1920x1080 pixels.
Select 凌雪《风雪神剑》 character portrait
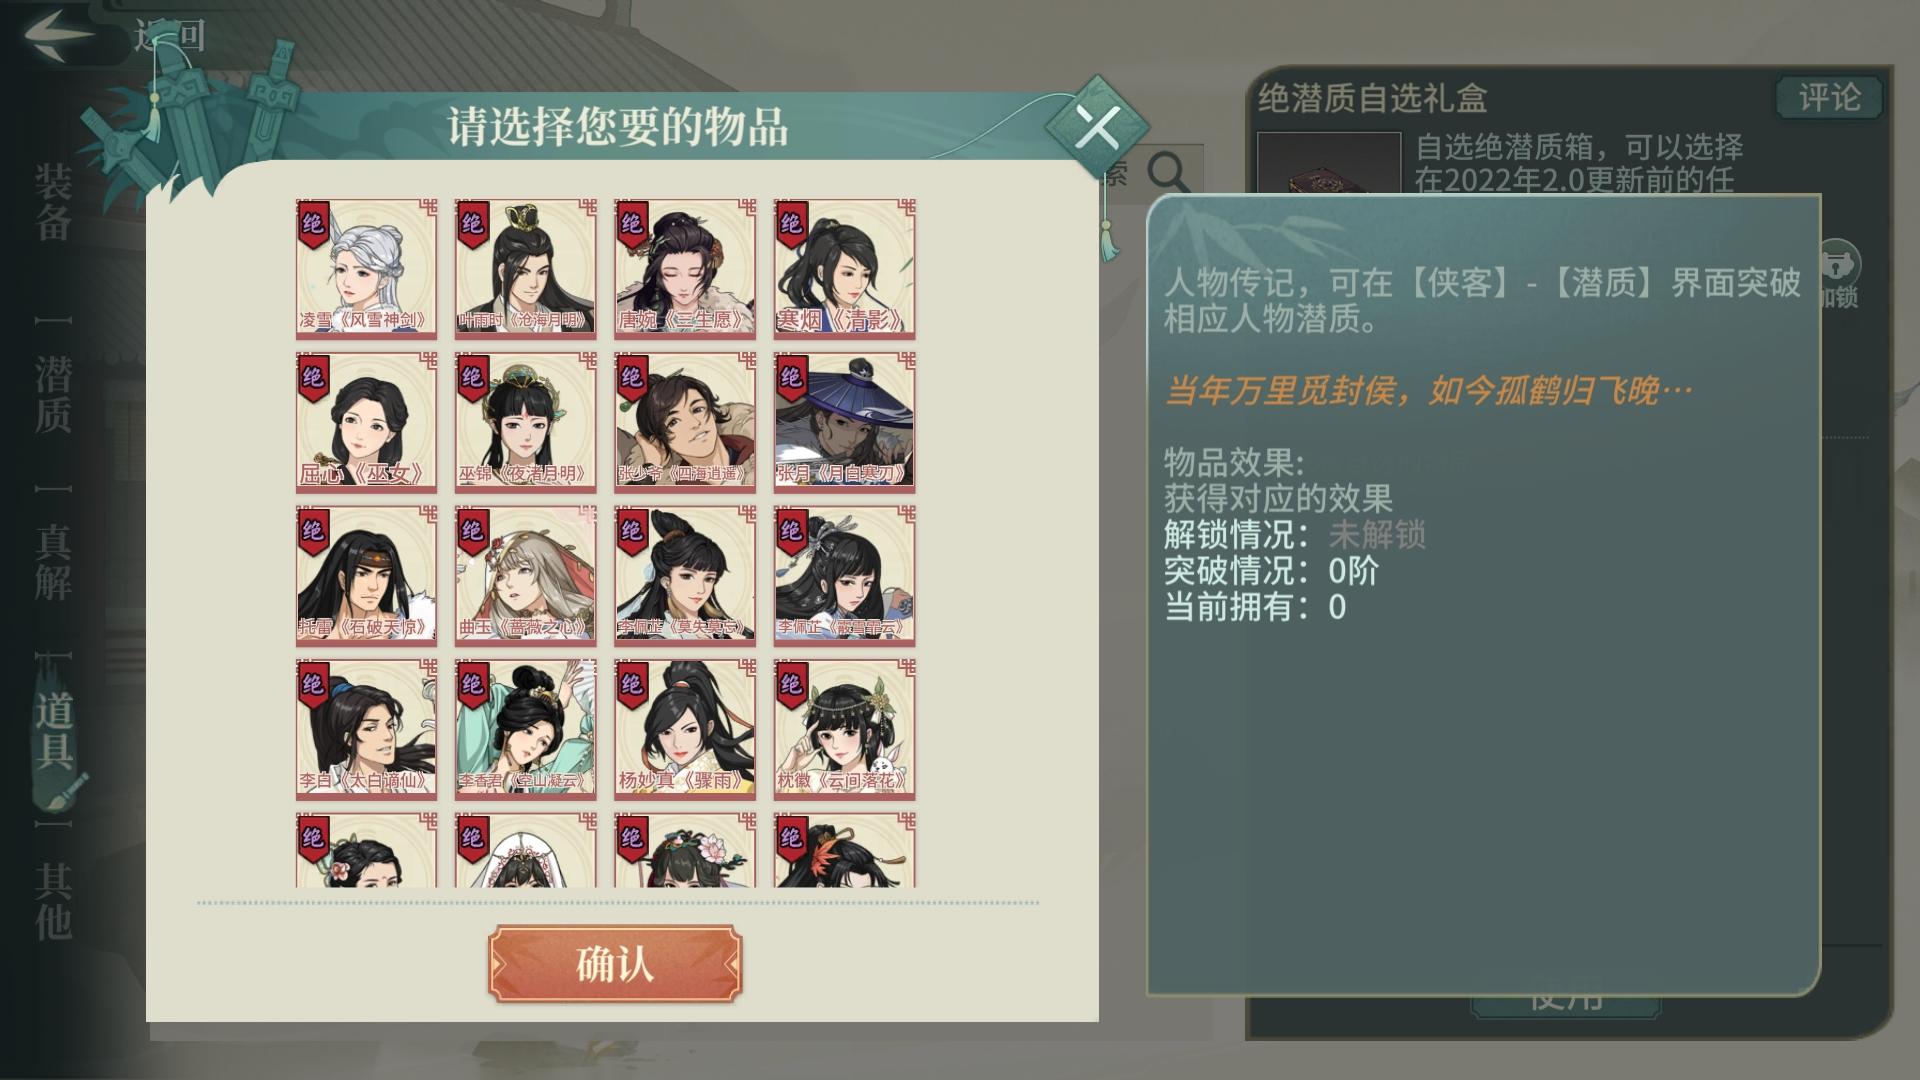point(366,268)
